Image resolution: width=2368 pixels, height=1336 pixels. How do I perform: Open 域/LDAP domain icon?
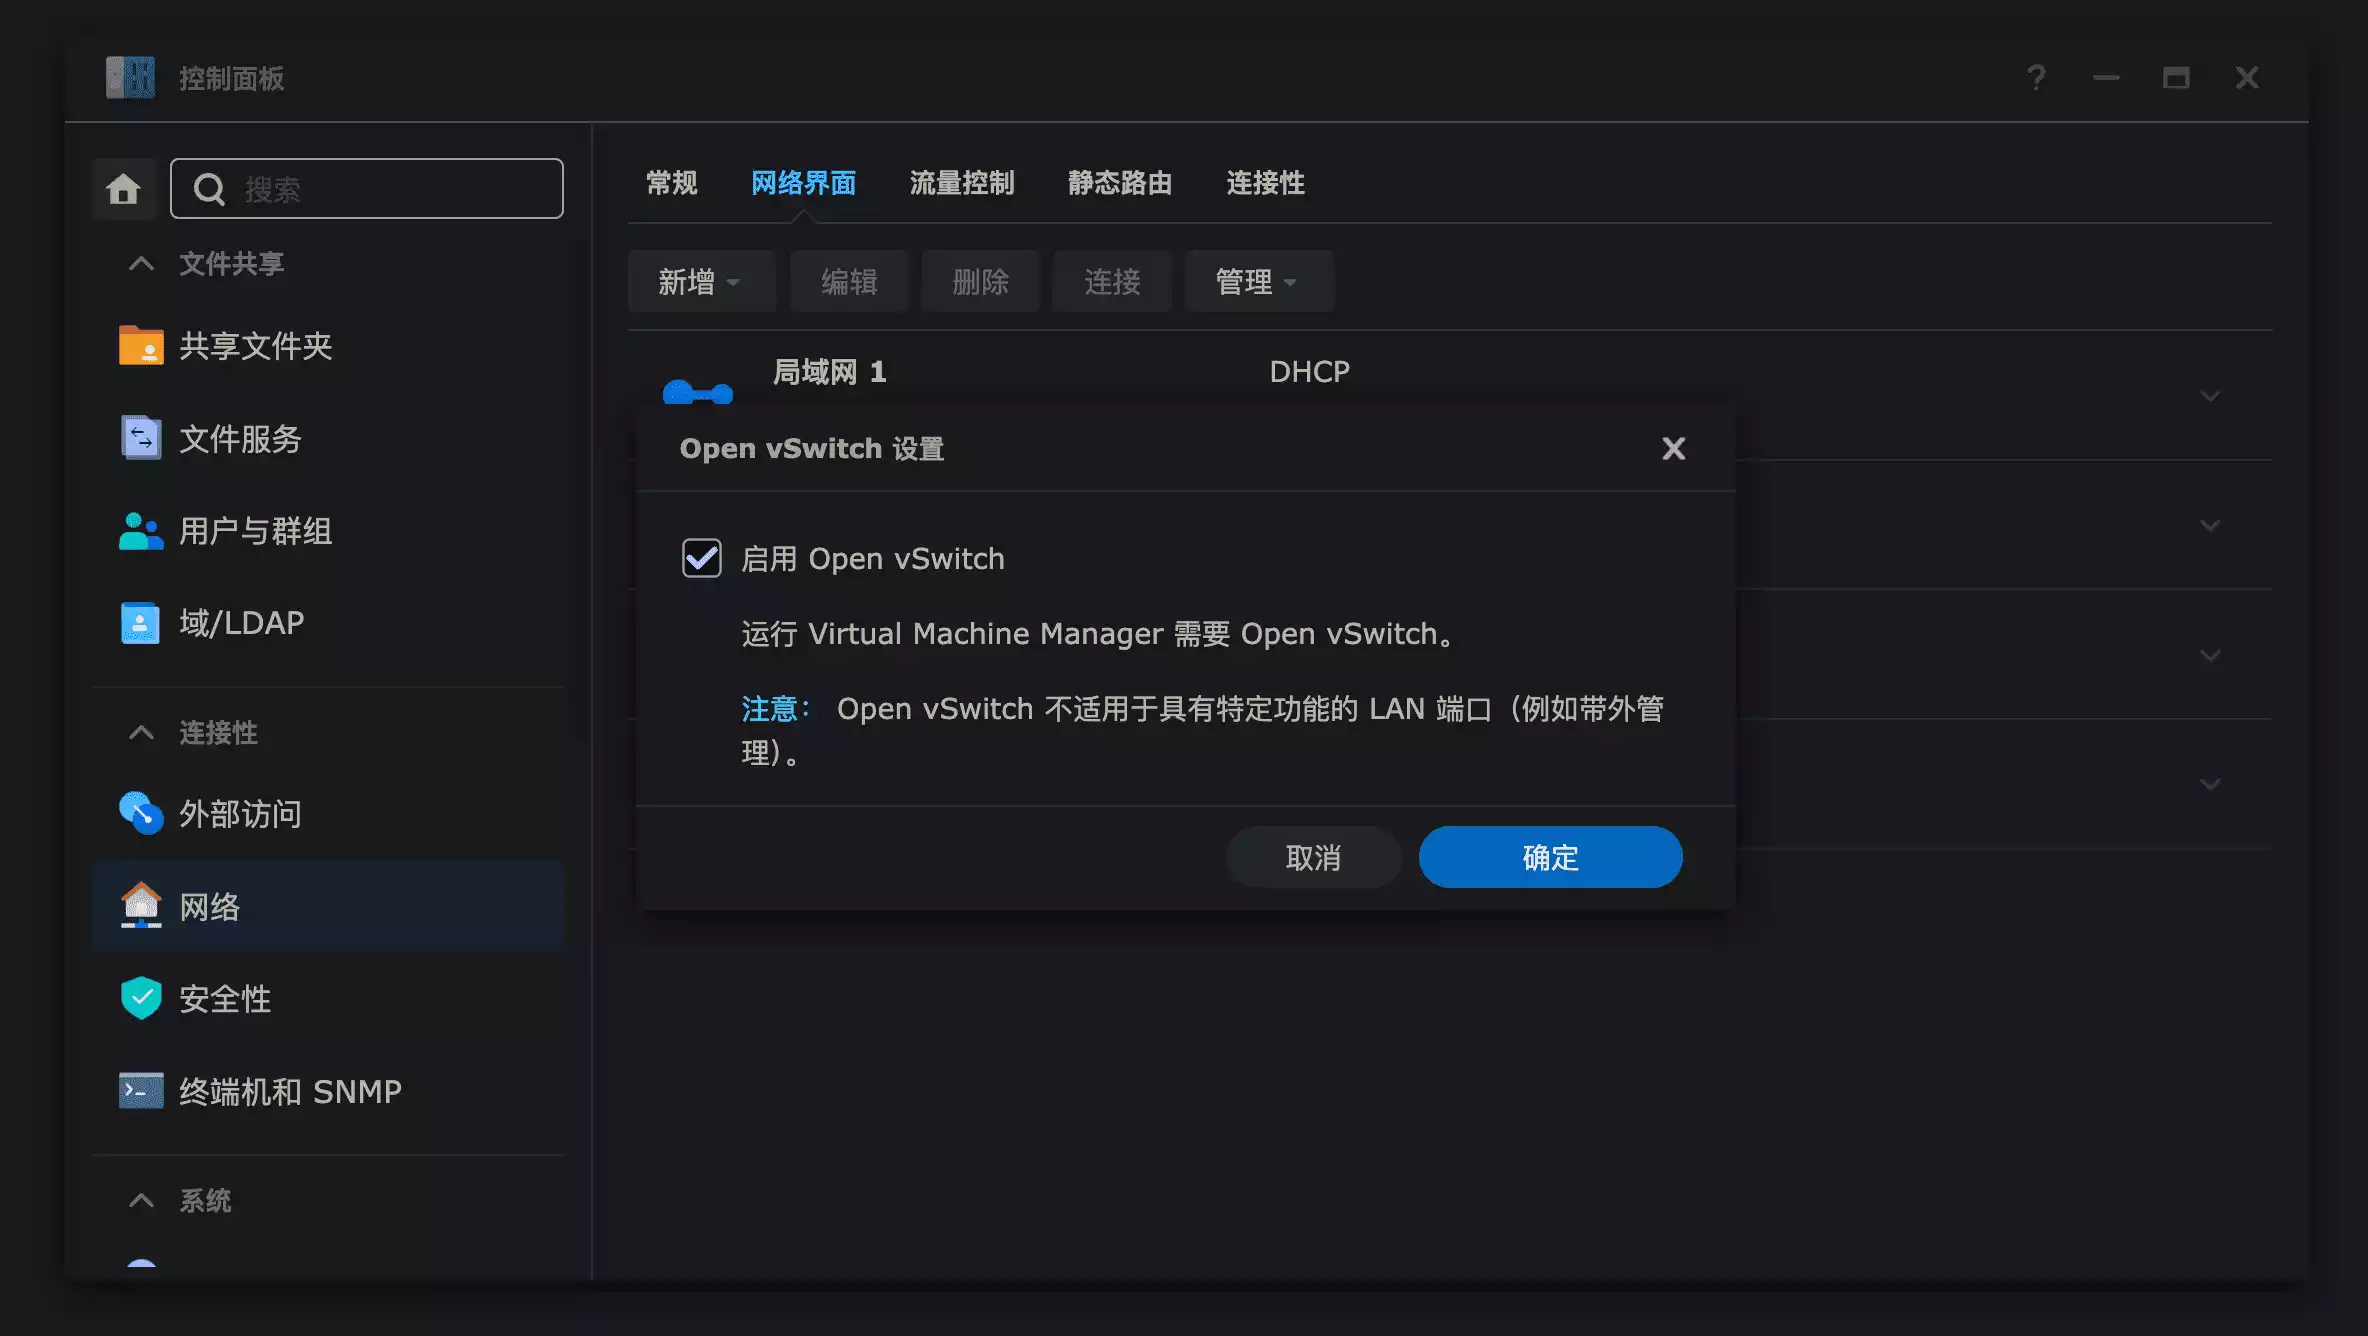pos(140,623)
